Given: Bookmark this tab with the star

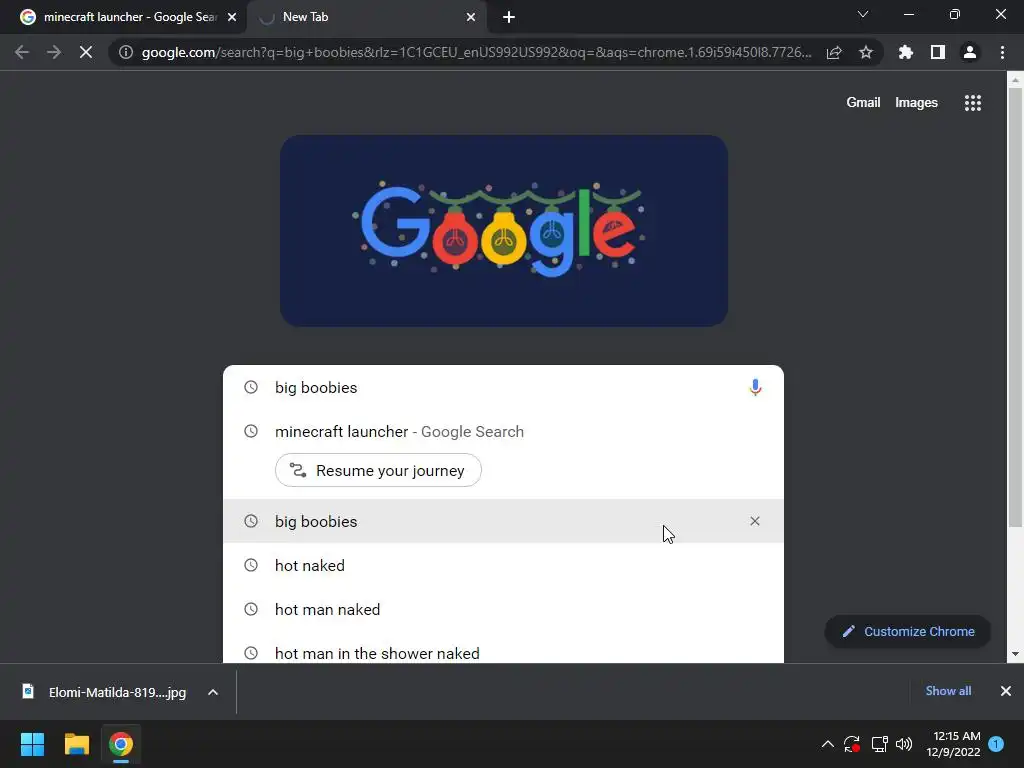Looking at the screenshot, I should pyautogui.click(x=866, y=52).
